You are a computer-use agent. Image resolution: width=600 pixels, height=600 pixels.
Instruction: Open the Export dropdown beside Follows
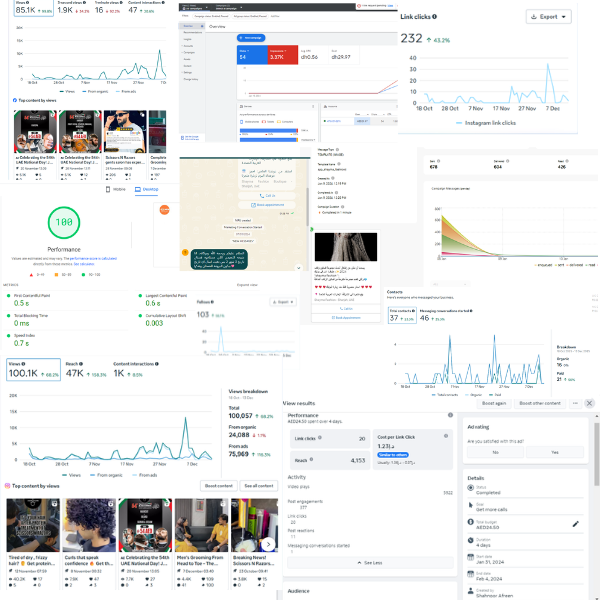(x=283, y=302)
